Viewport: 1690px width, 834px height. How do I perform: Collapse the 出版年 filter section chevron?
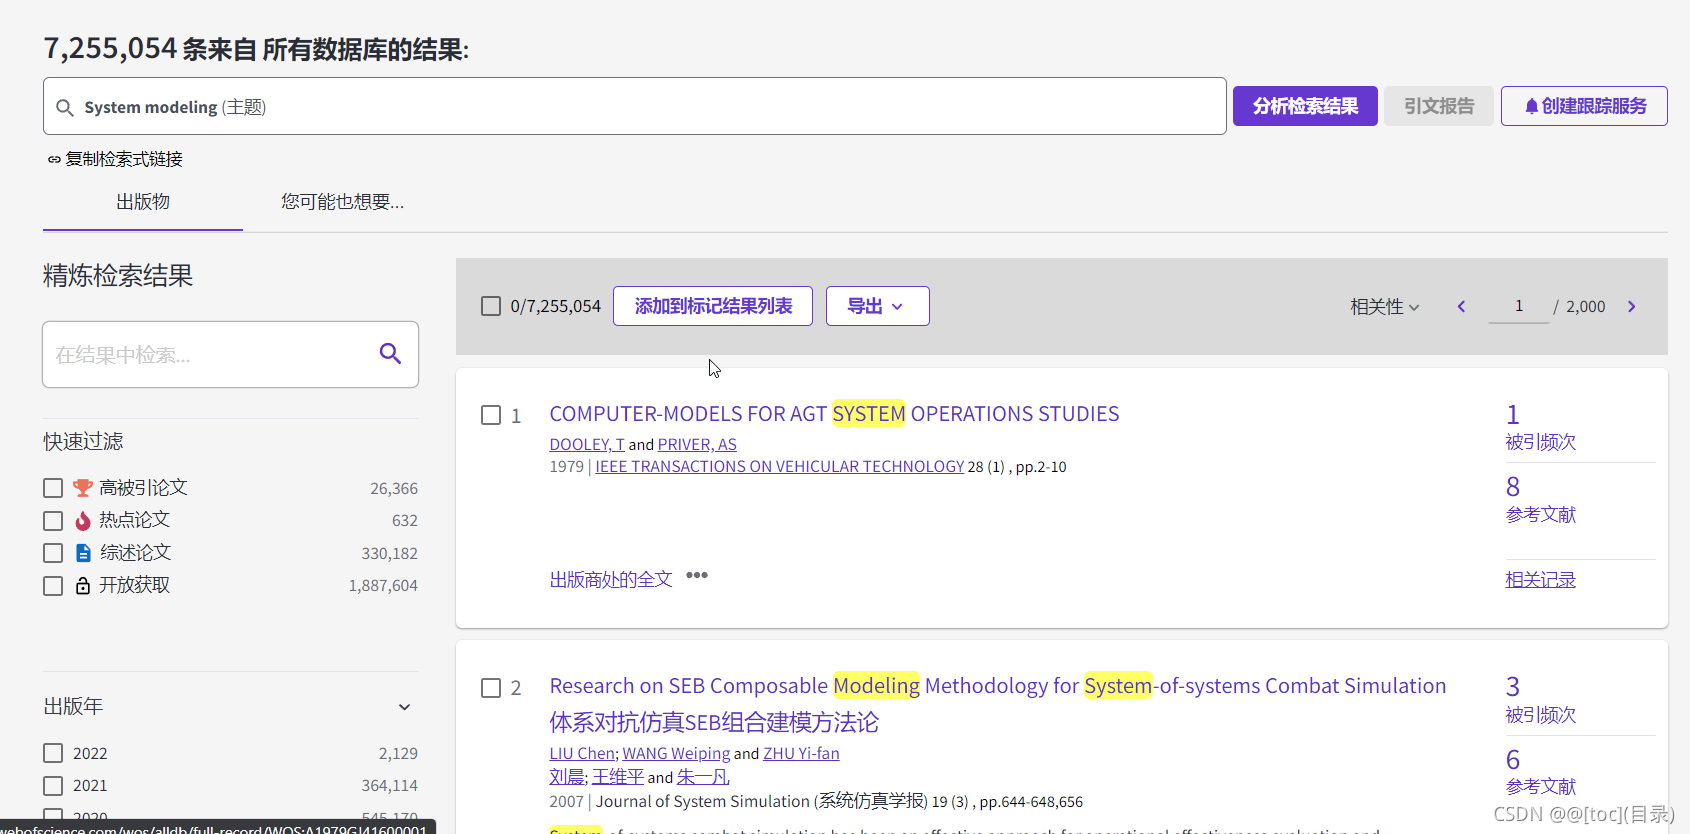pos(404,707)
